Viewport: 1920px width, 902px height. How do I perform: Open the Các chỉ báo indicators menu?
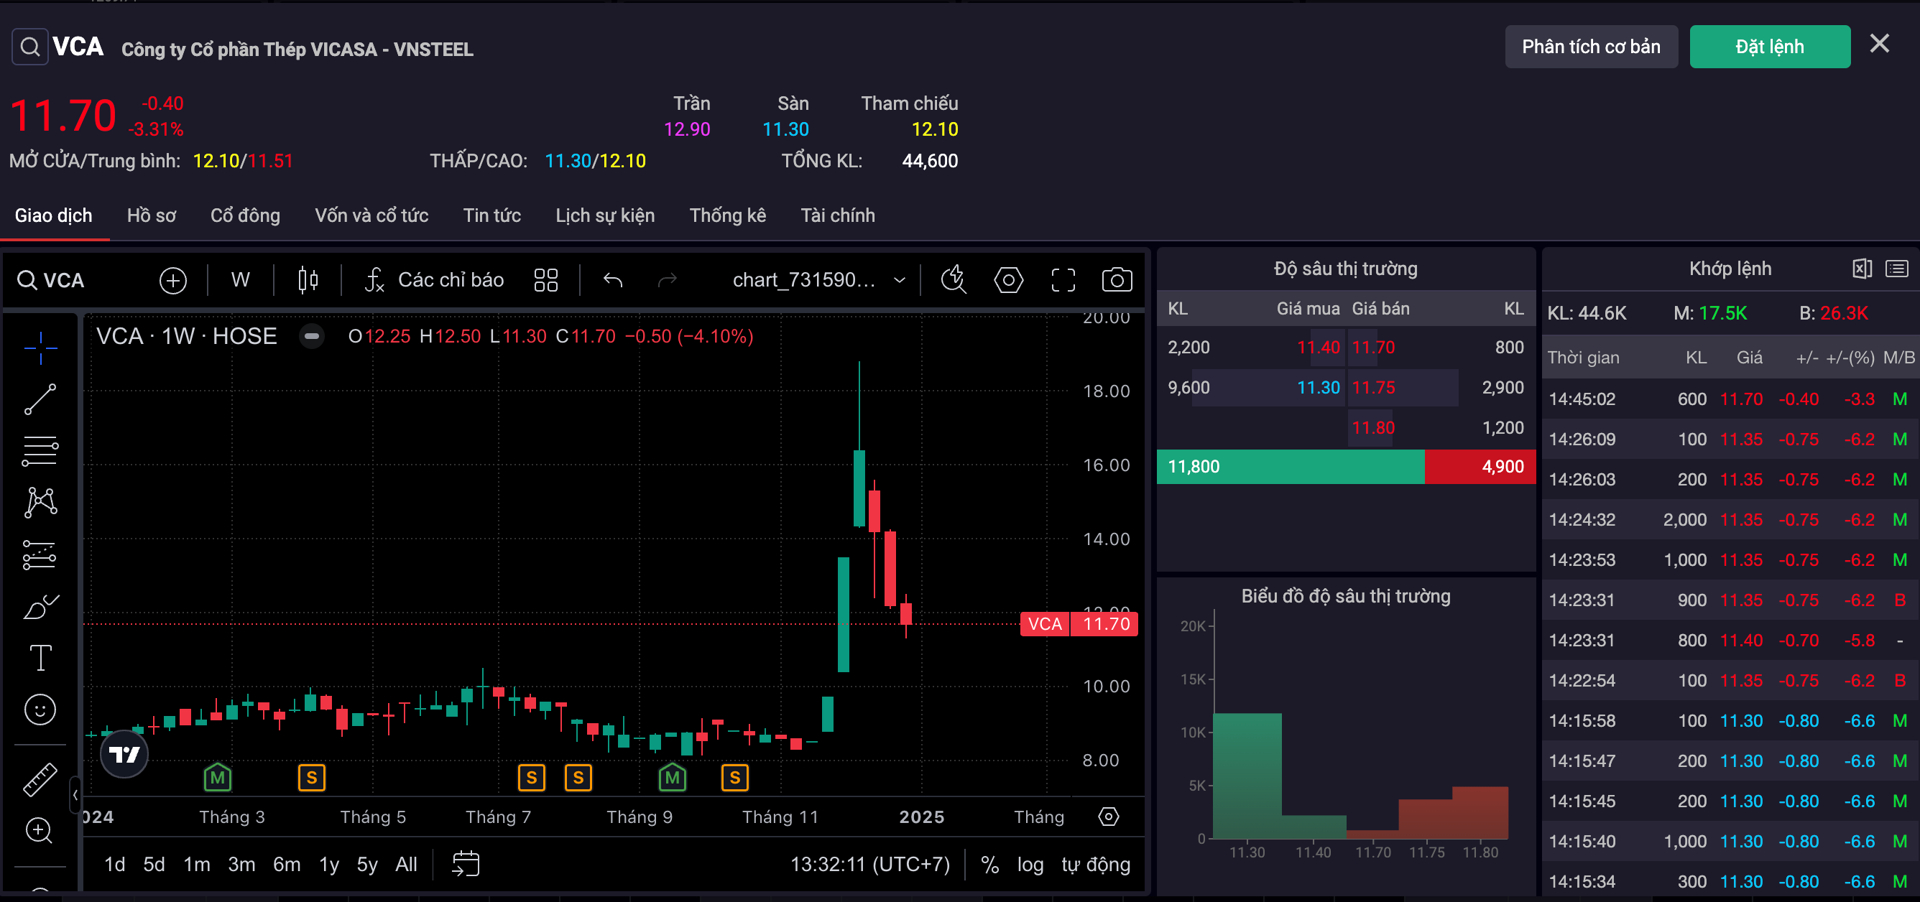434,280
